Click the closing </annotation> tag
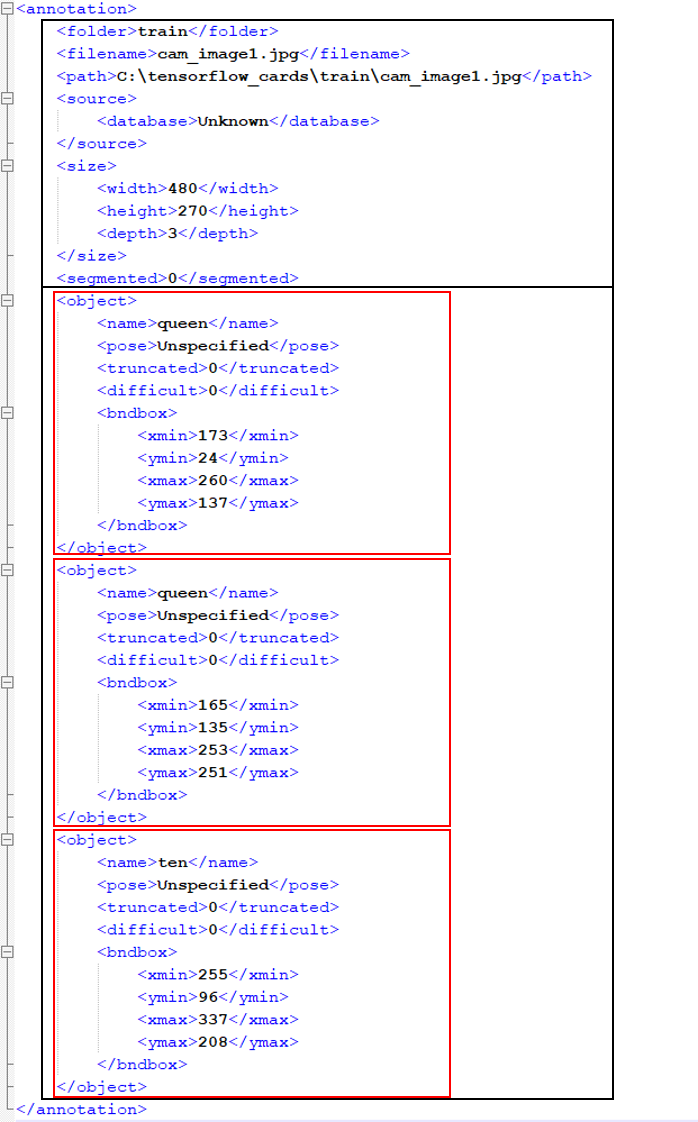The width and height of the screenshot is (698, 1122). [x=82, y=1110]
